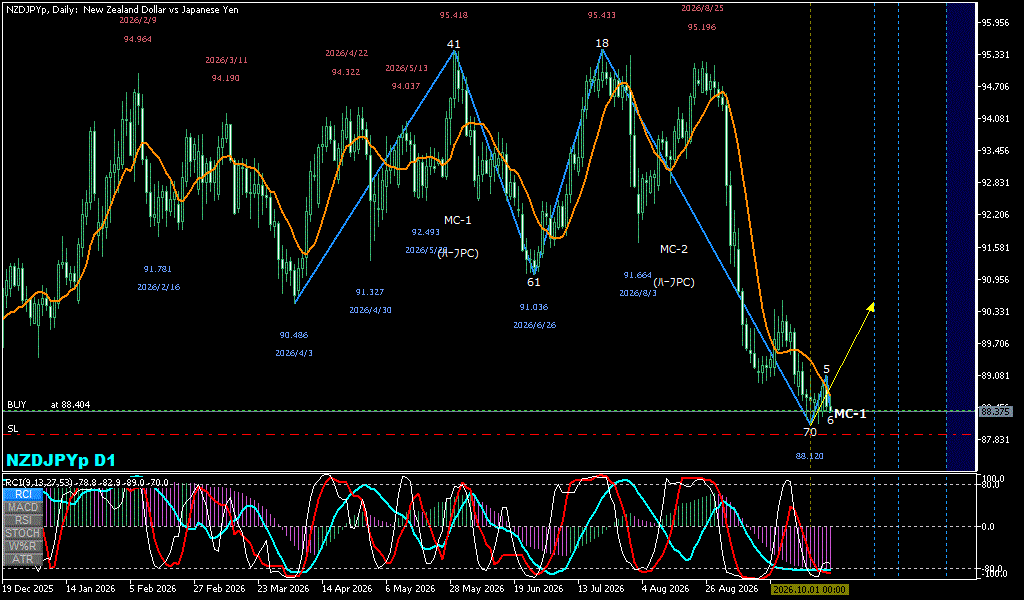Click the 13 Jul 2026 axis date
Screen dimensions: 1024x600
(601, 589)
